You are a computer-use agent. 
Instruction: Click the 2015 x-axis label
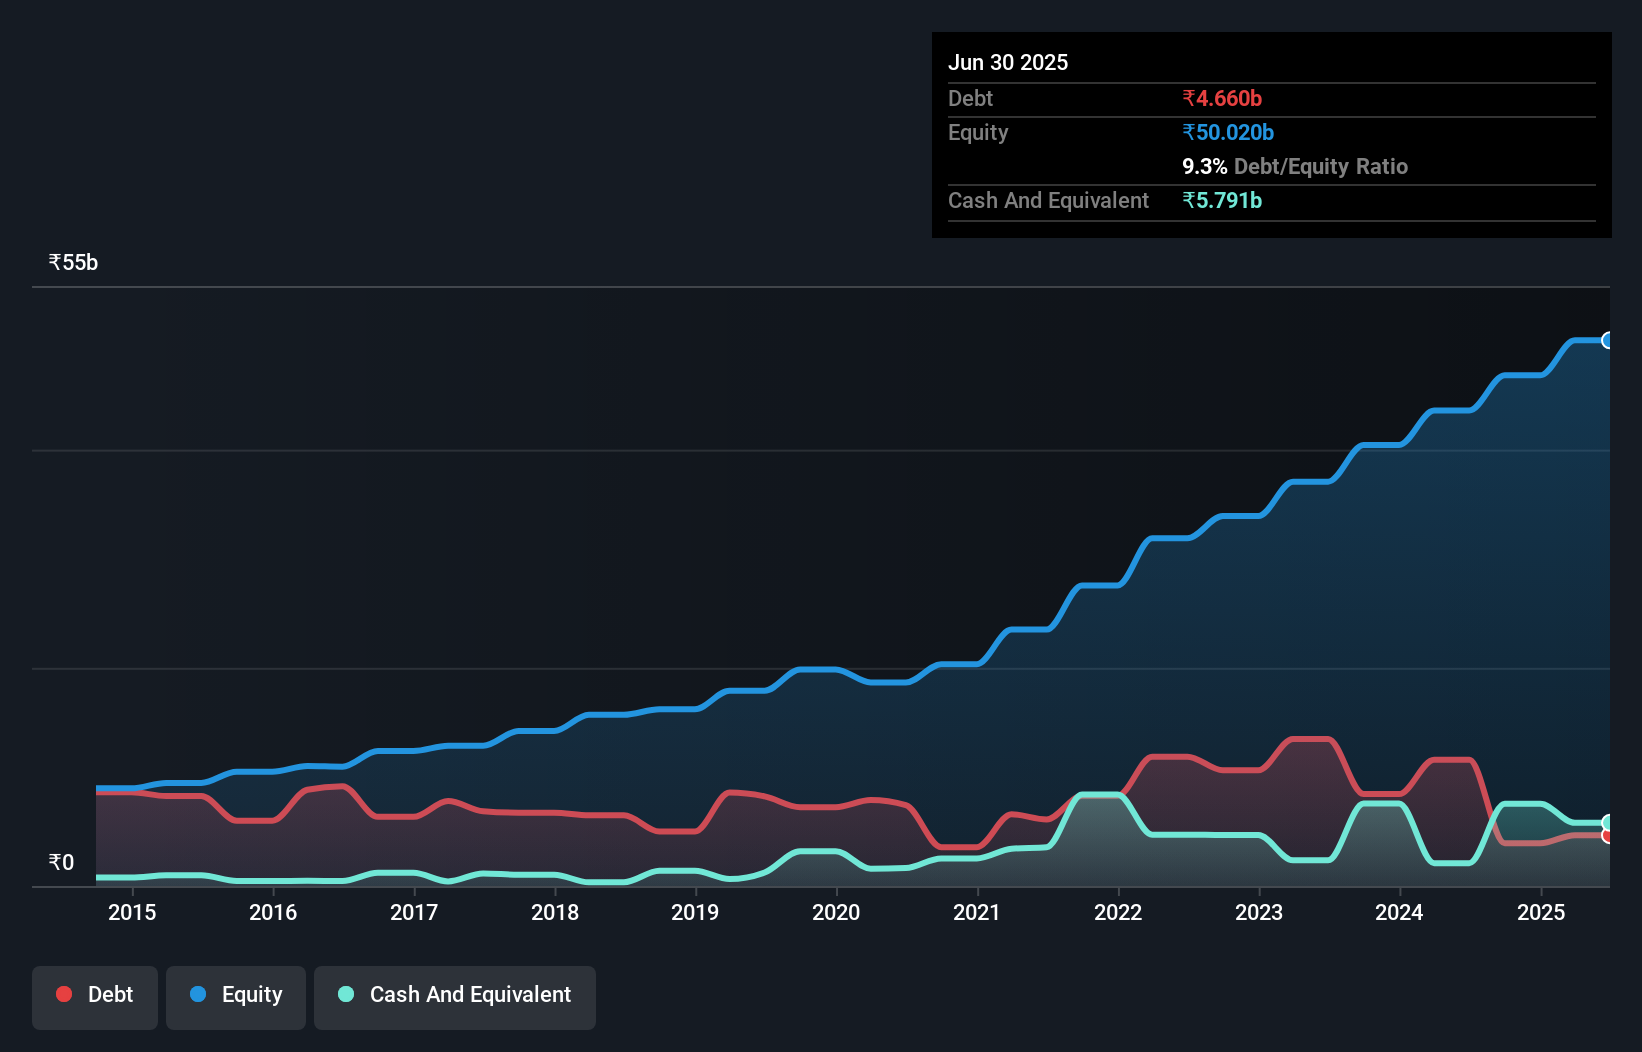pos(132,912)
